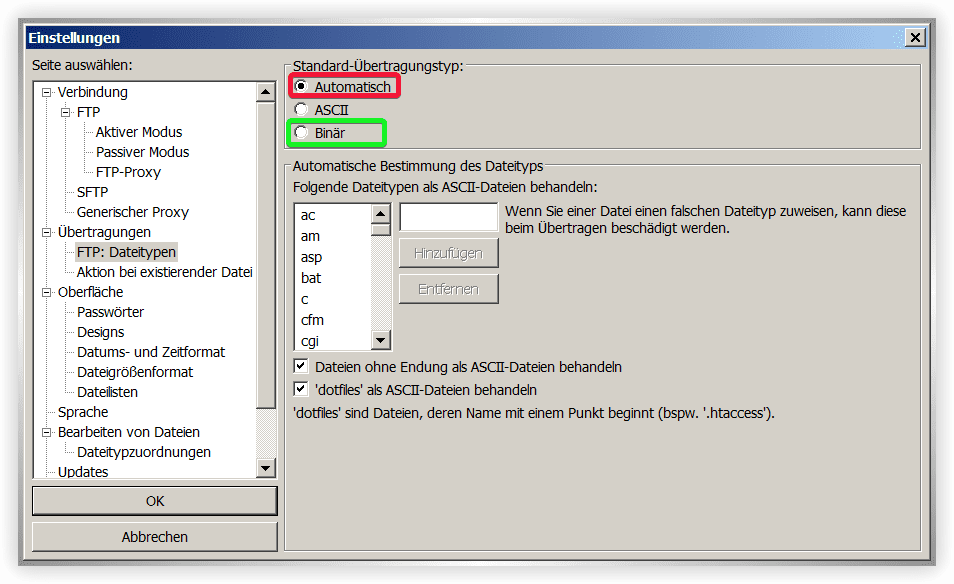Select the Automatisch radio button
This screenshot has height=584, width=954.
pos(301,87)
